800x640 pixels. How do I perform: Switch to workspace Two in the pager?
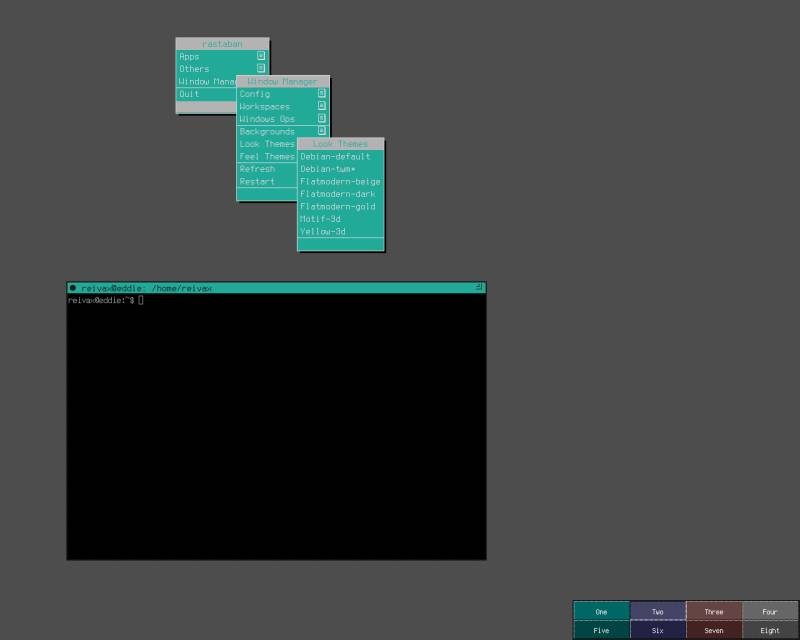click(x=658, y=612)
